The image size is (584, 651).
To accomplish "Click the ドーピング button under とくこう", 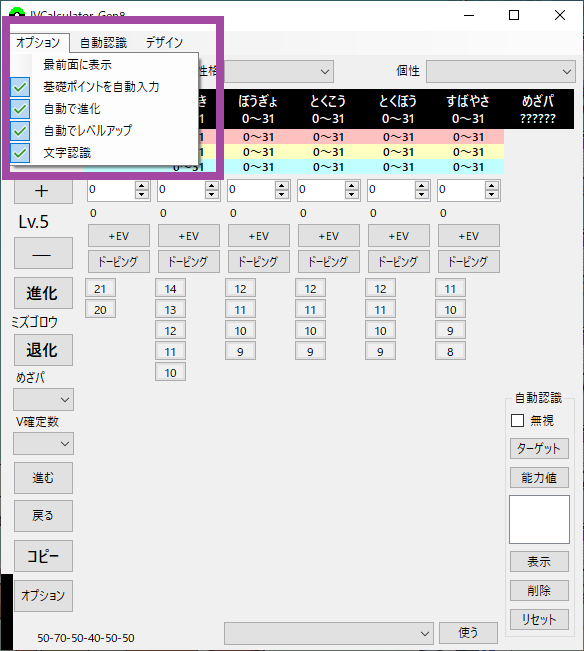I will tap(329, 262).
